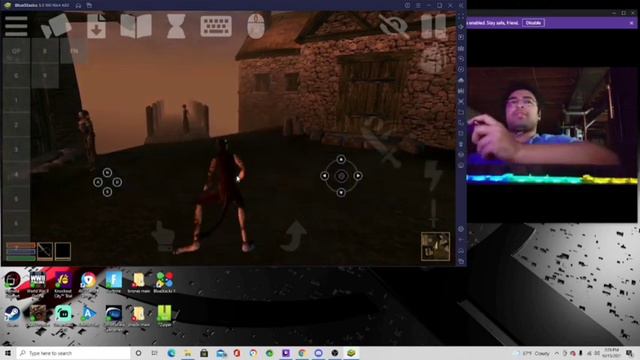
Task: Show the on-screen keyboard icon
Action: pyautogui.click(x=216, y=27)
